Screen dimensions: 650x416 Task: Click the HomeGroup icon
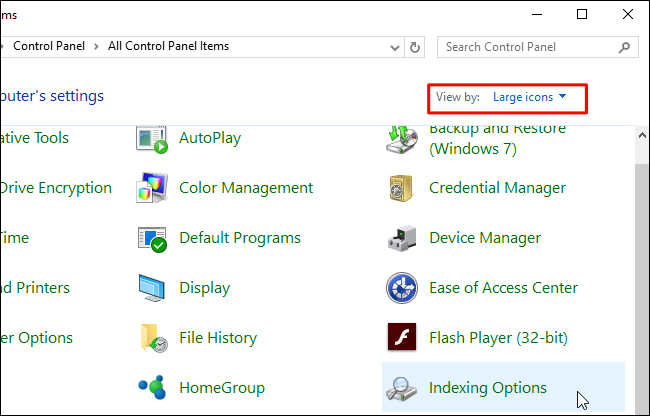point(151,387)
